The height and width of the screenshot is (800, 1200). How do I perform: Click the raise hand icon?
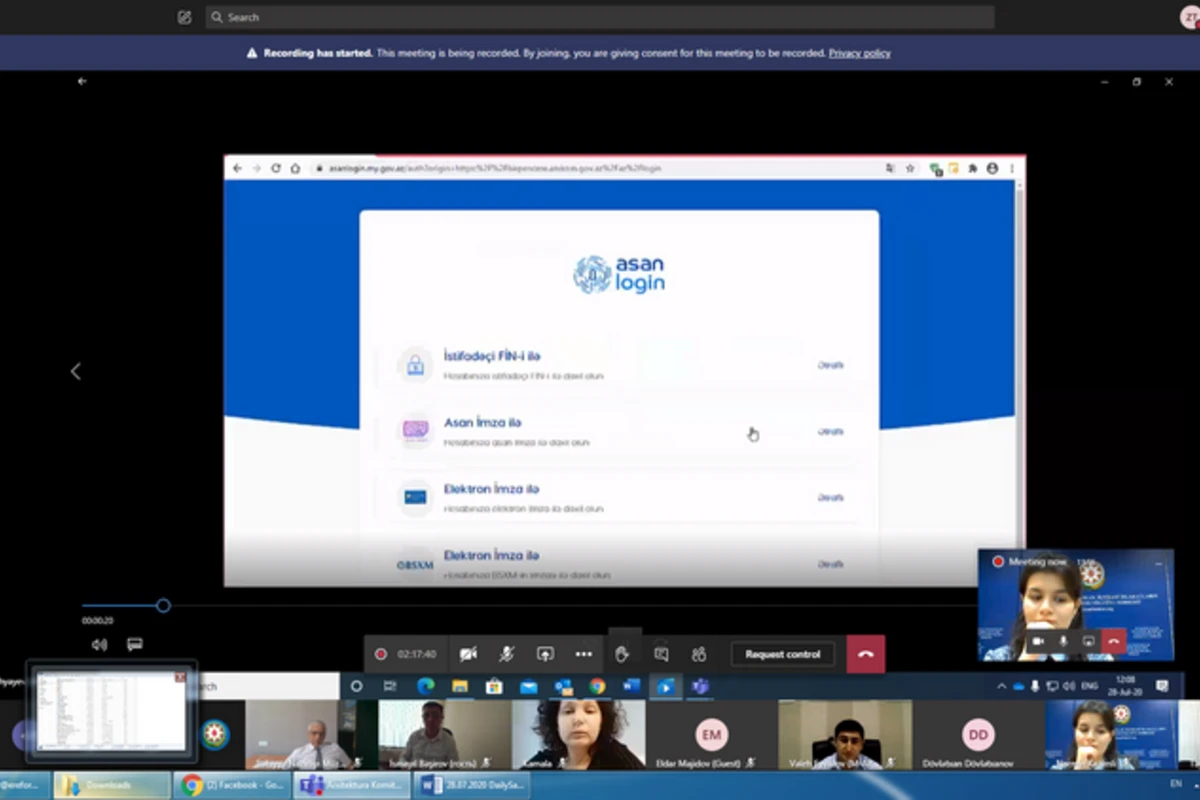(x=622, y=654)
